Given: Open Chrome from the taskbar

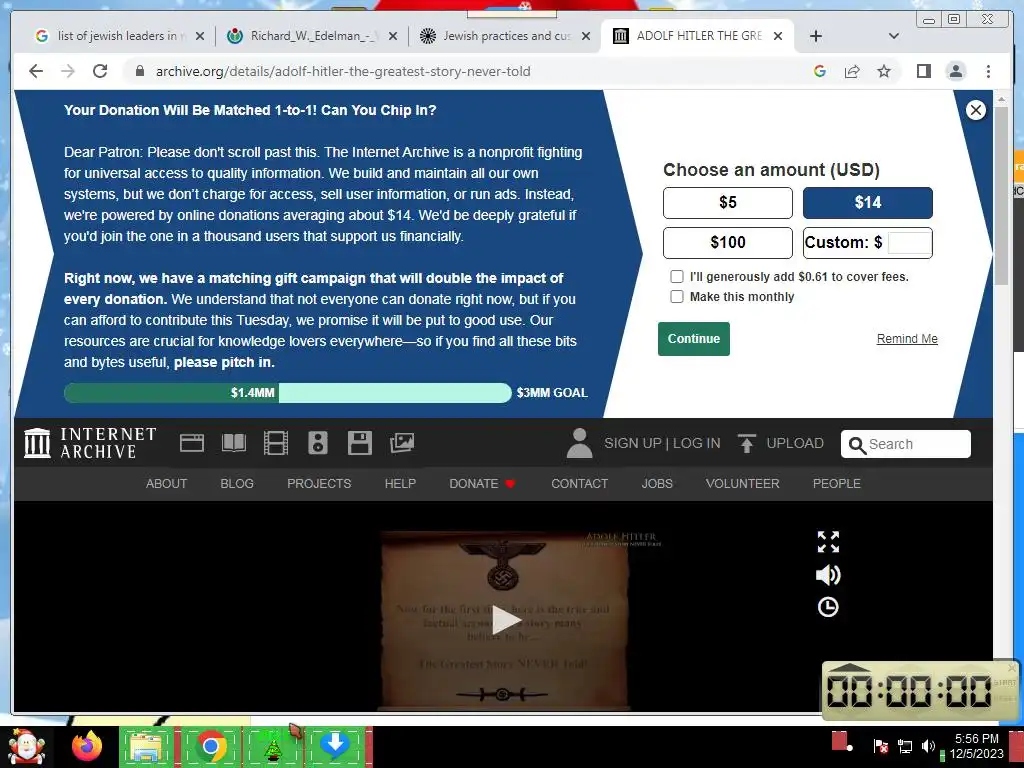Looking at the screenshot, I should (210, 746).
